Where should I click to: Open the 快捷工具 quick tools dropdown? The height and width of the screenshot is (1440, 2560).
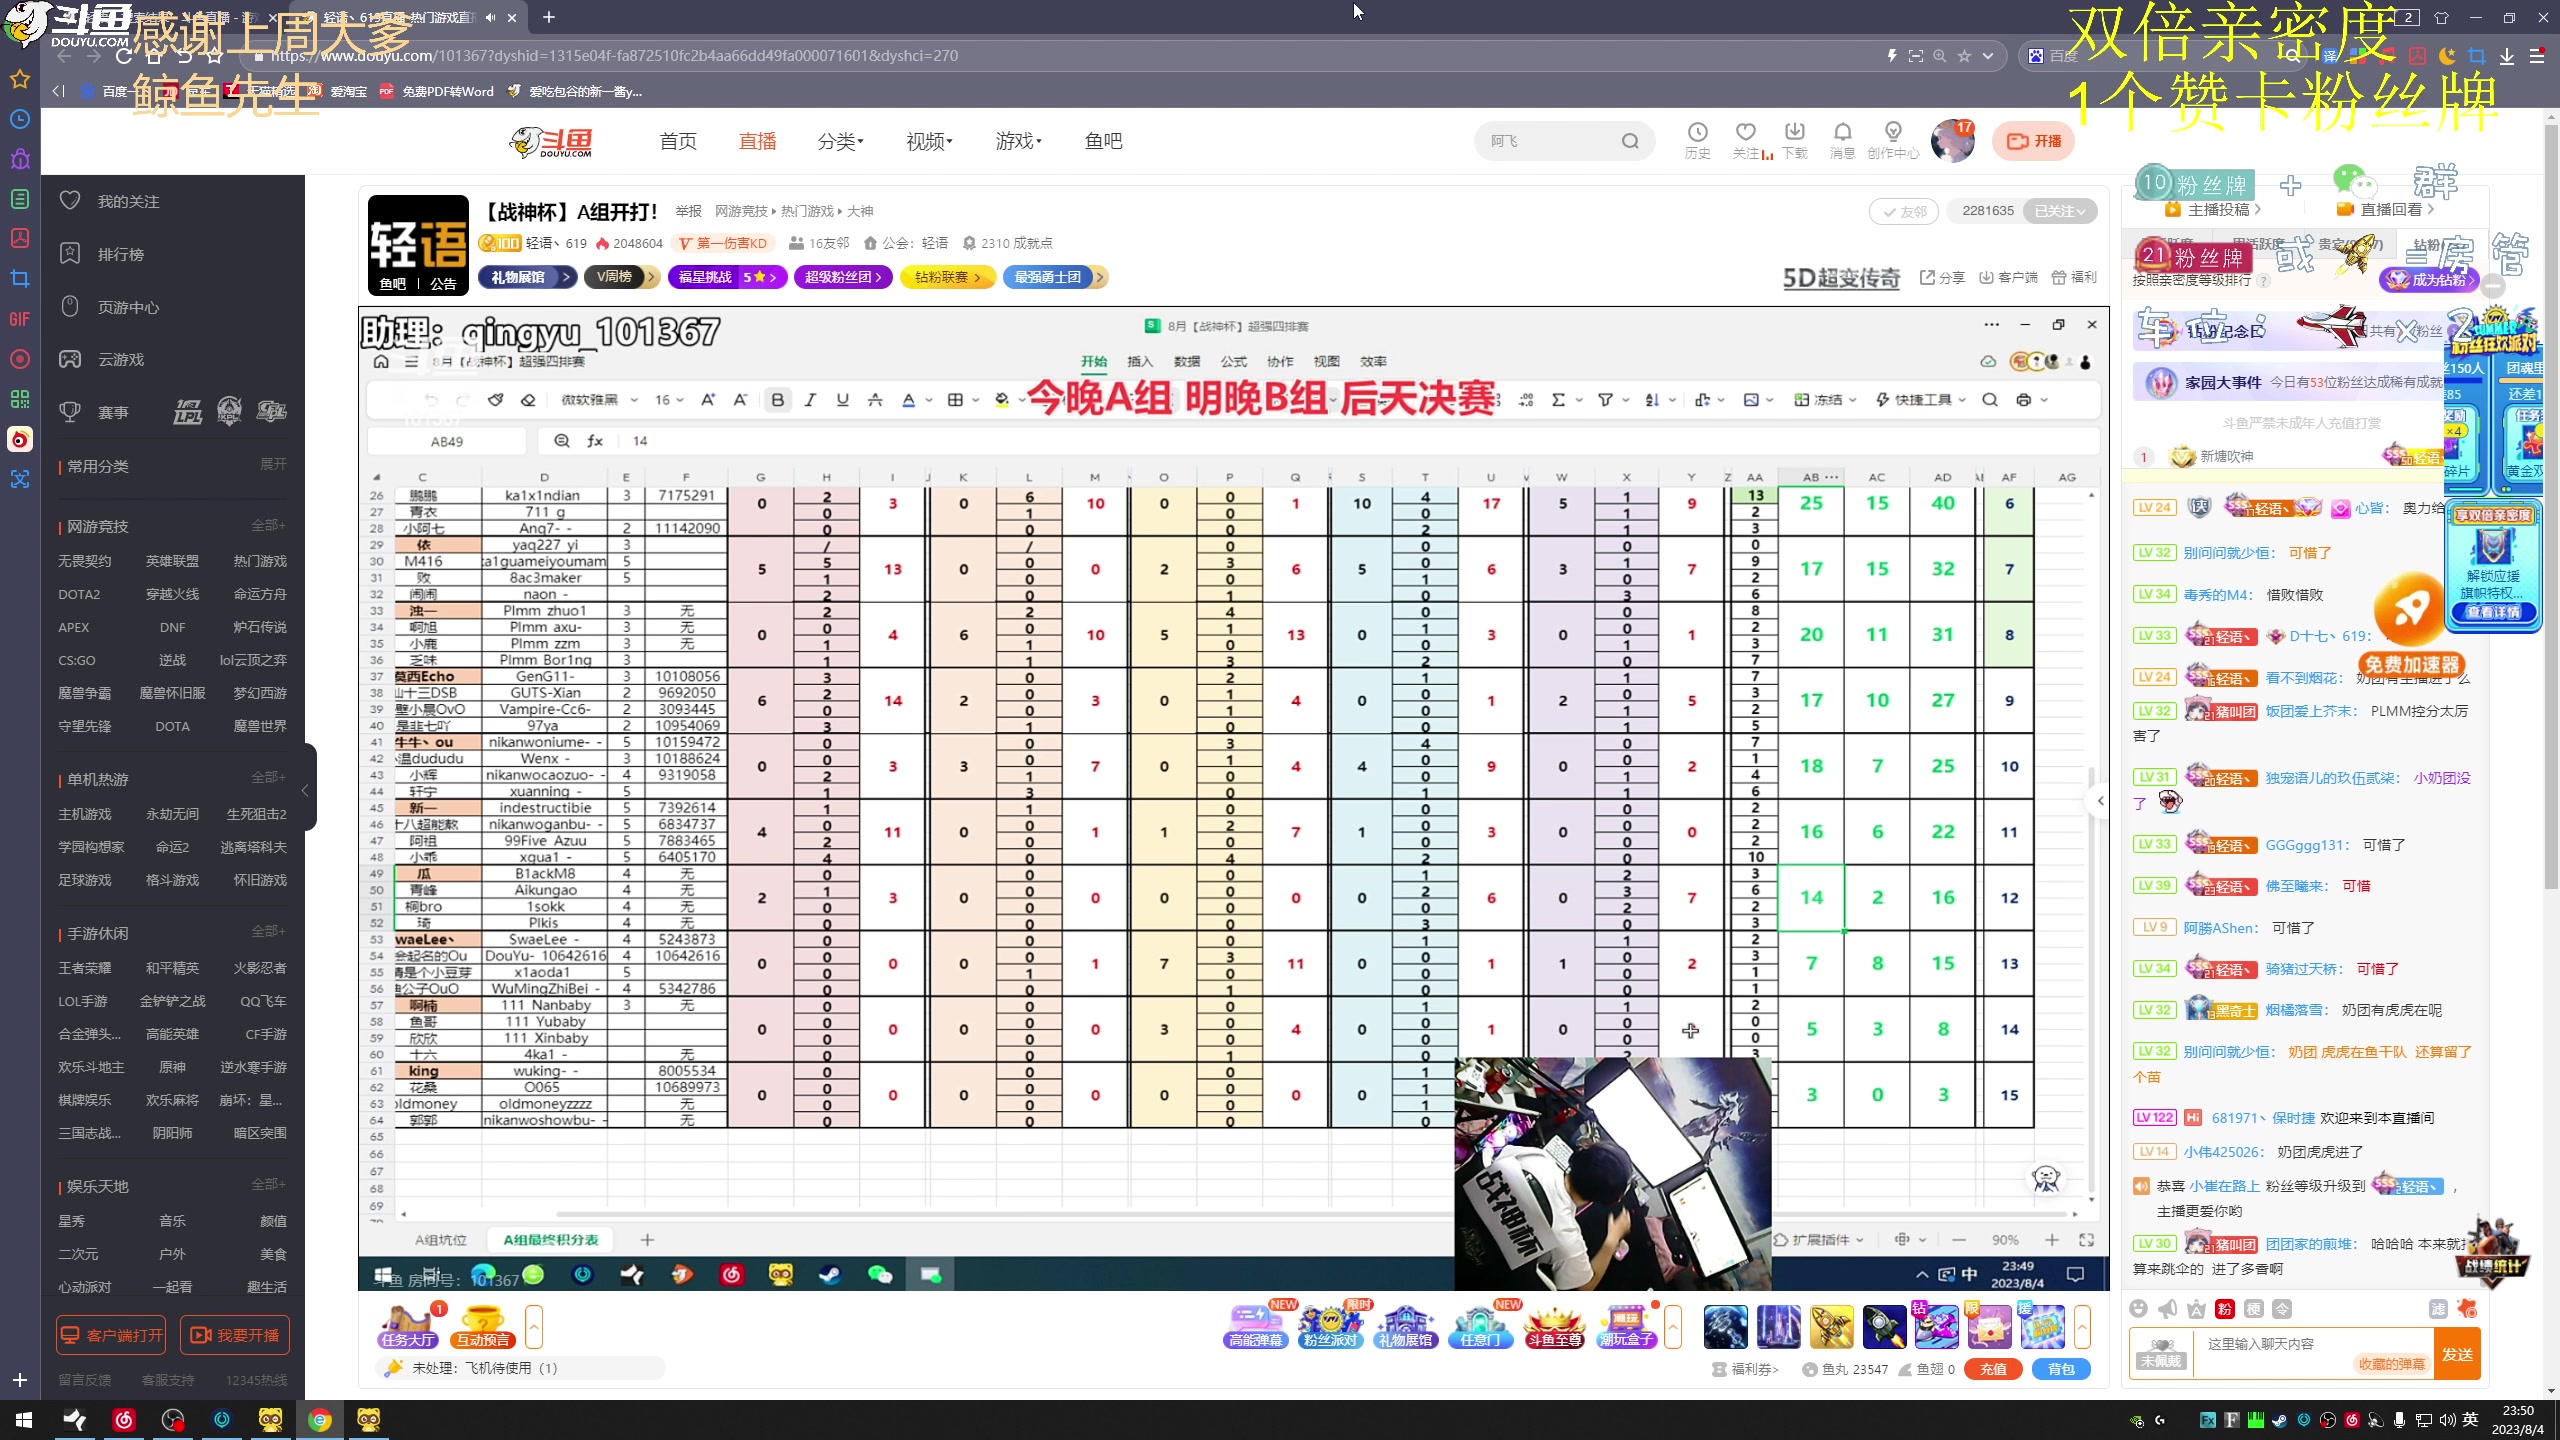(1921, 400)
